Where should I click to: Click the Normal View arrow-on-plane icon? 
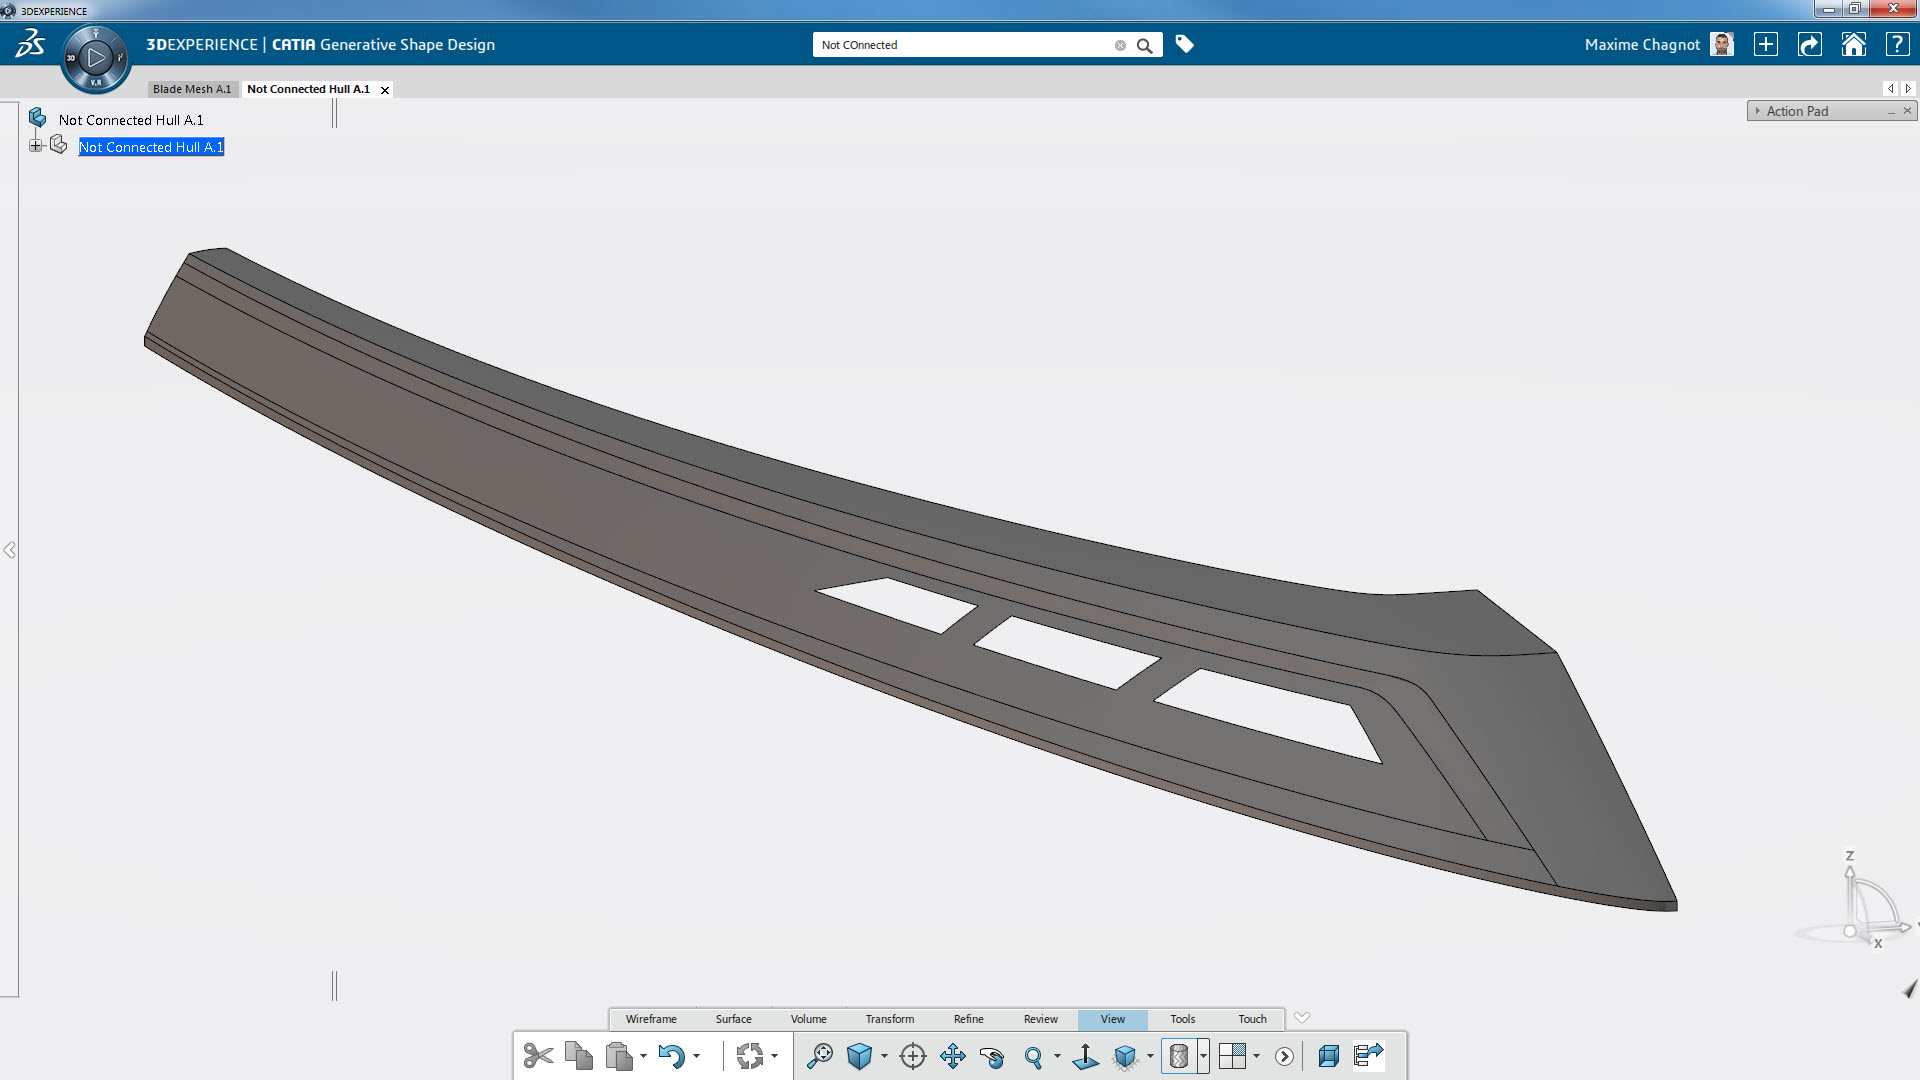tap(1085, 1056)
